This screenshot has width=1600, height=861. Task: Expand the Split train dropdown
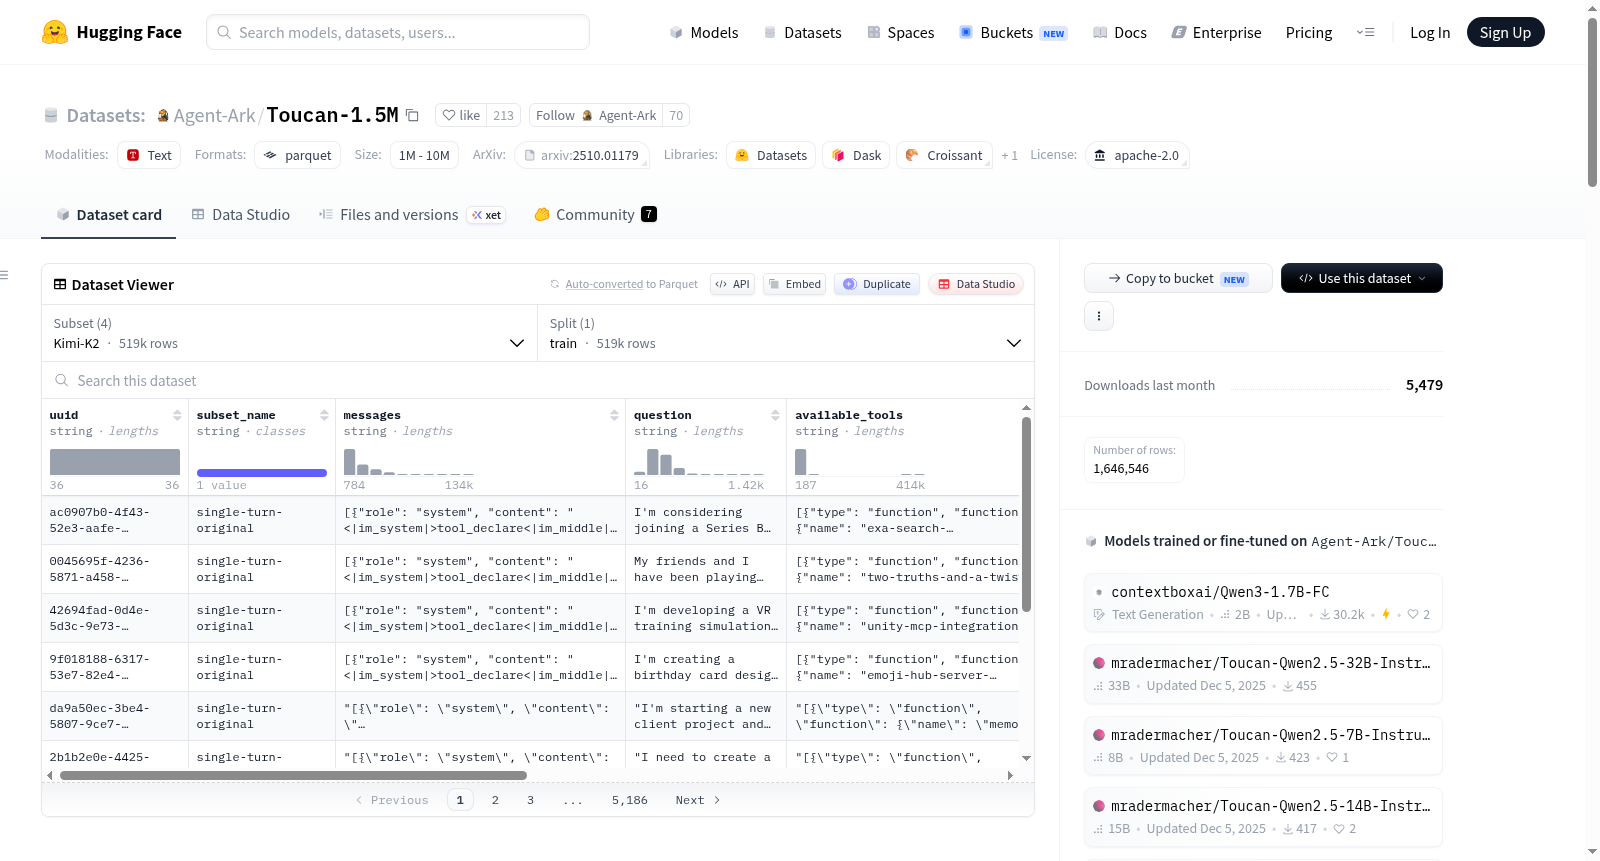pos(785,333)
